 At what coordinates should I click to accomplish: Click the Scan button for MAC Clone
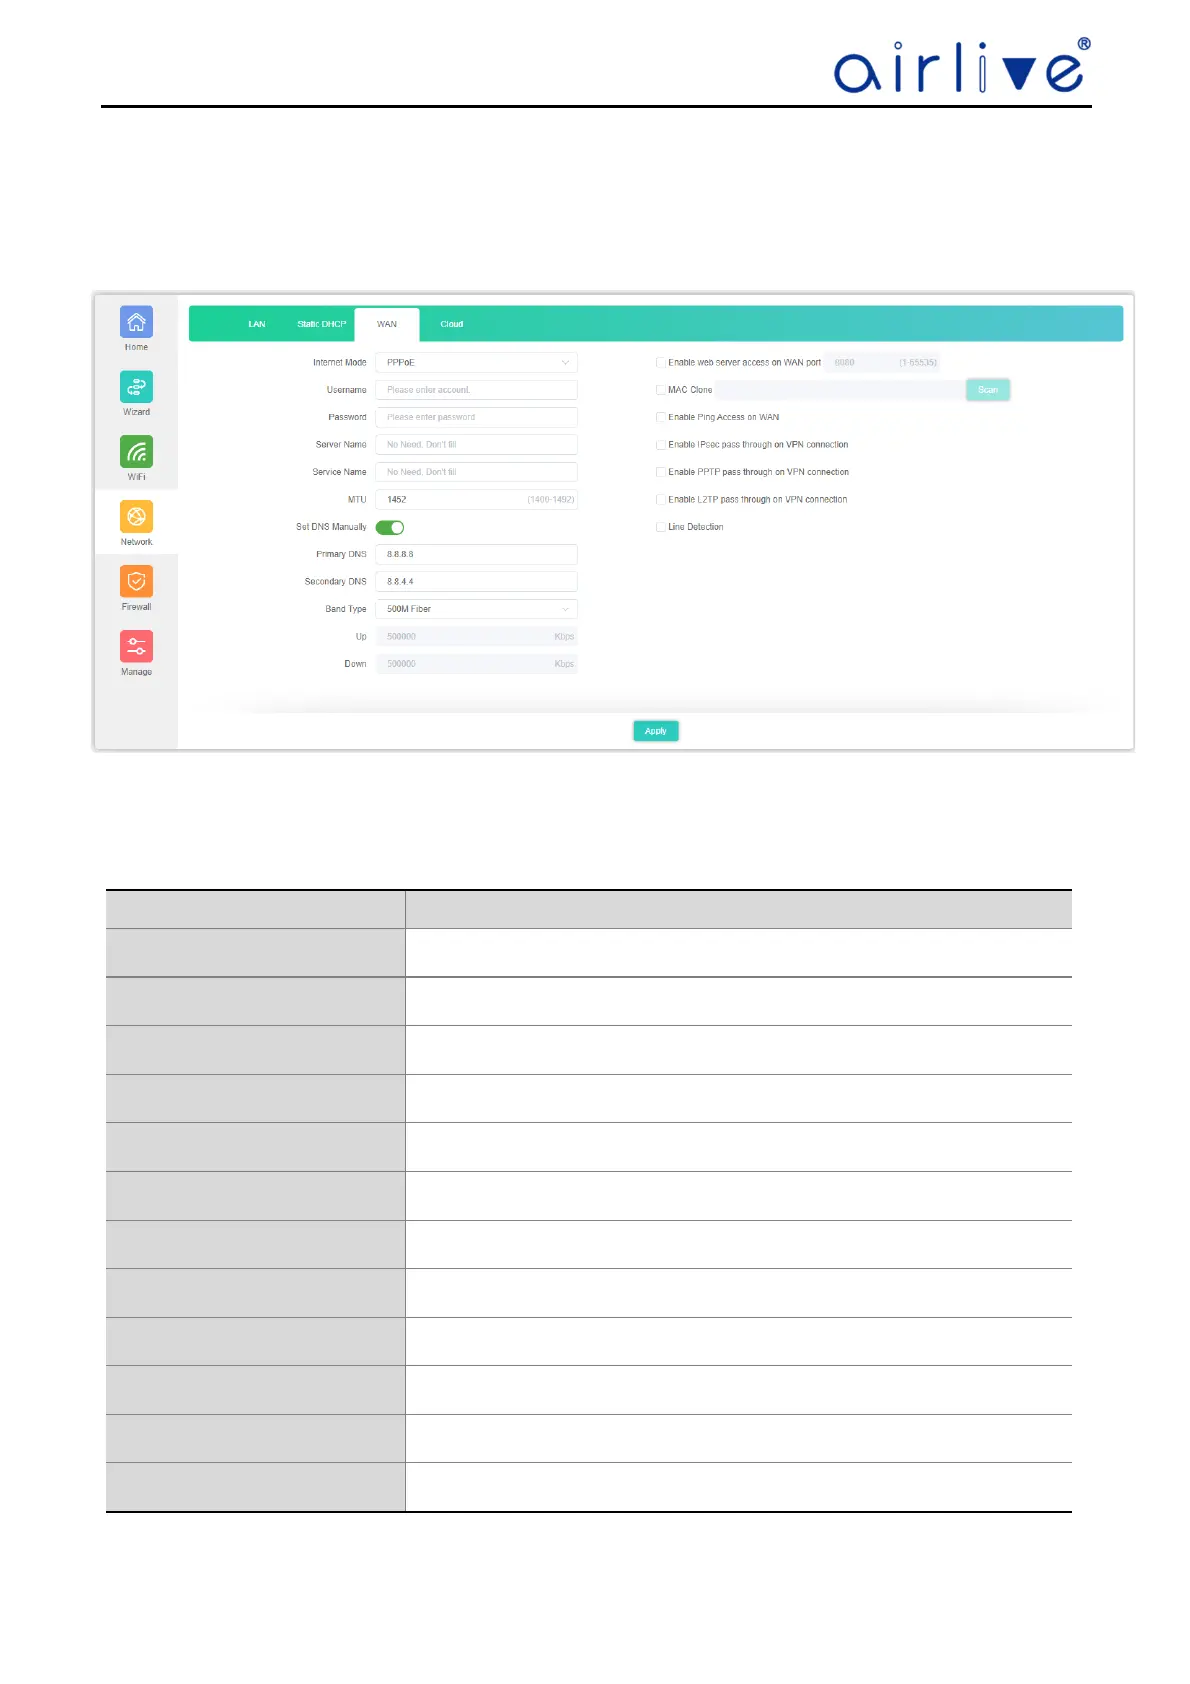987,390
